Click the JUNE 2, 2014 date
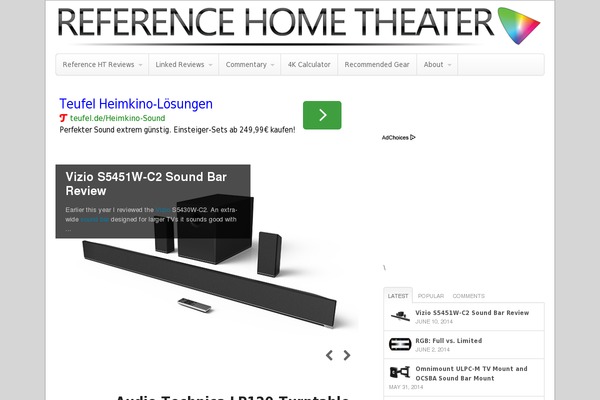Viewport: 600px width, 400px height. 432,349
